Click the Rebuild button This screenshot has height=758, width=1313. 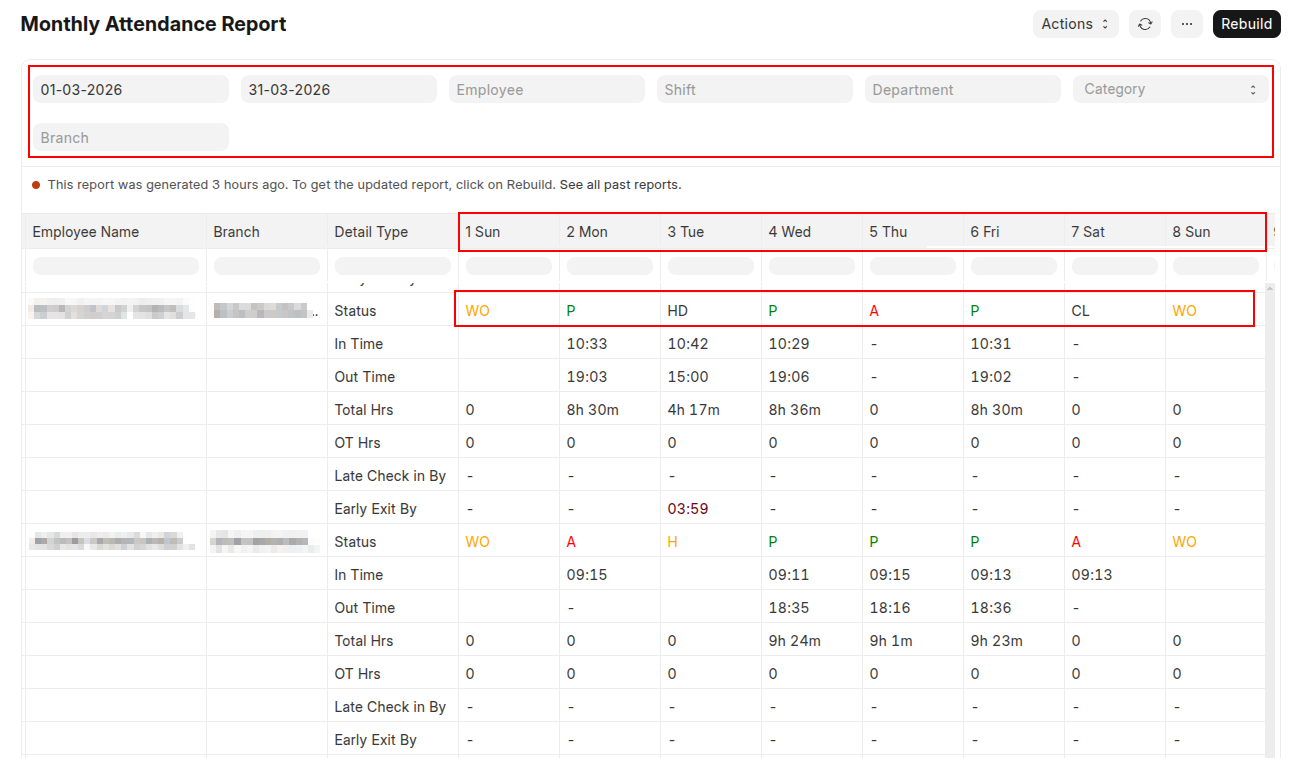click(1246, 23)
